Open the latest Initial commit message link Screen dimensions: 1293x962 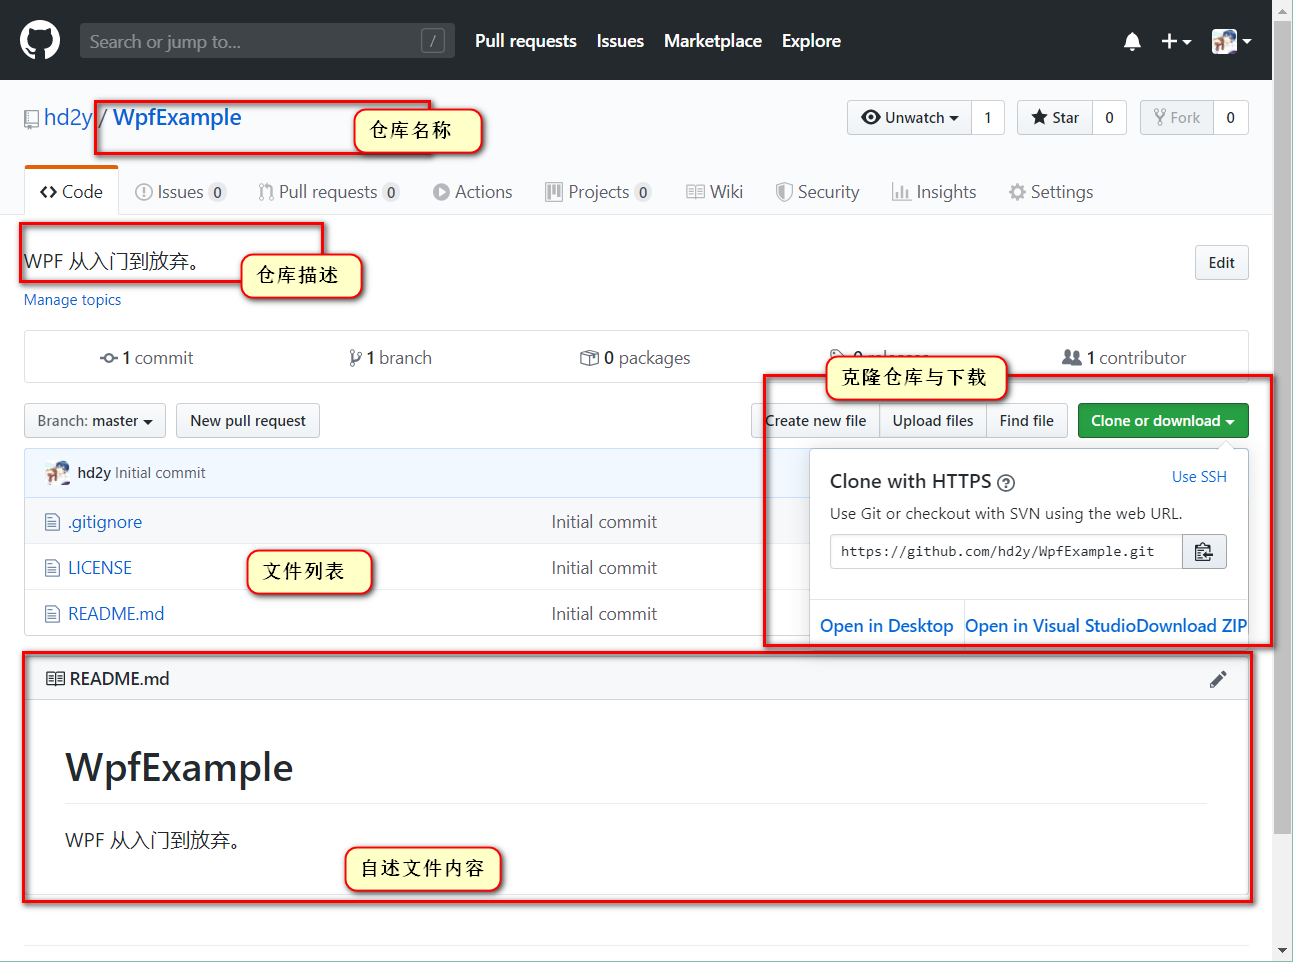(160, 473)
